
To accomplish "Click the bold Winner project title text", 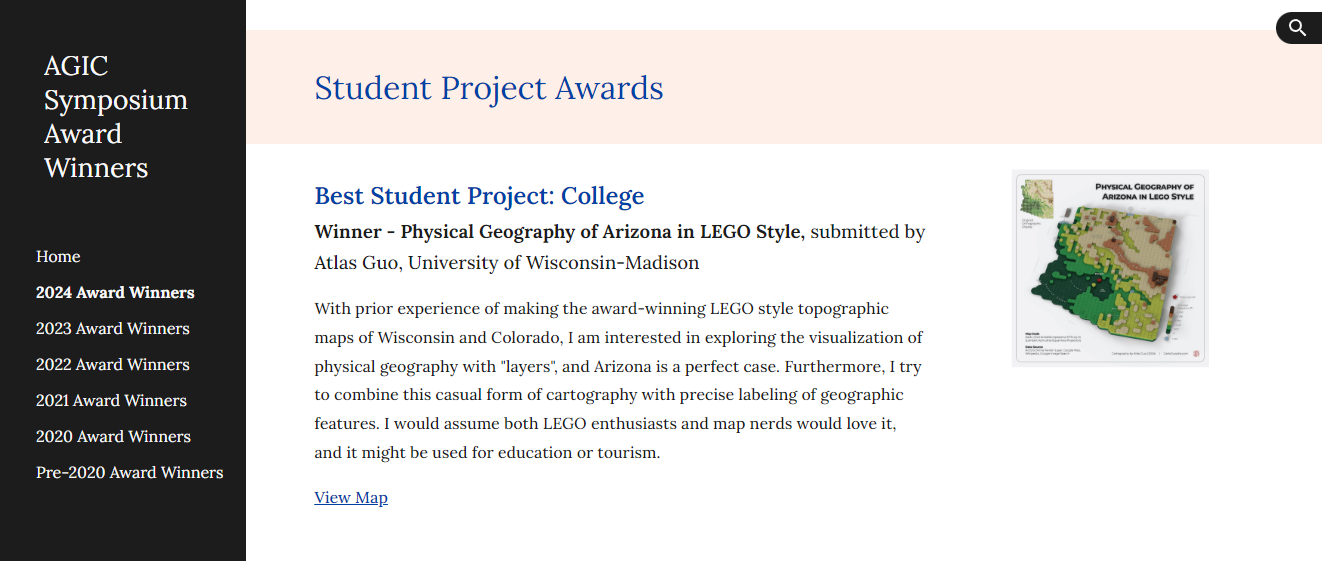I will click(x=557, y=232).
